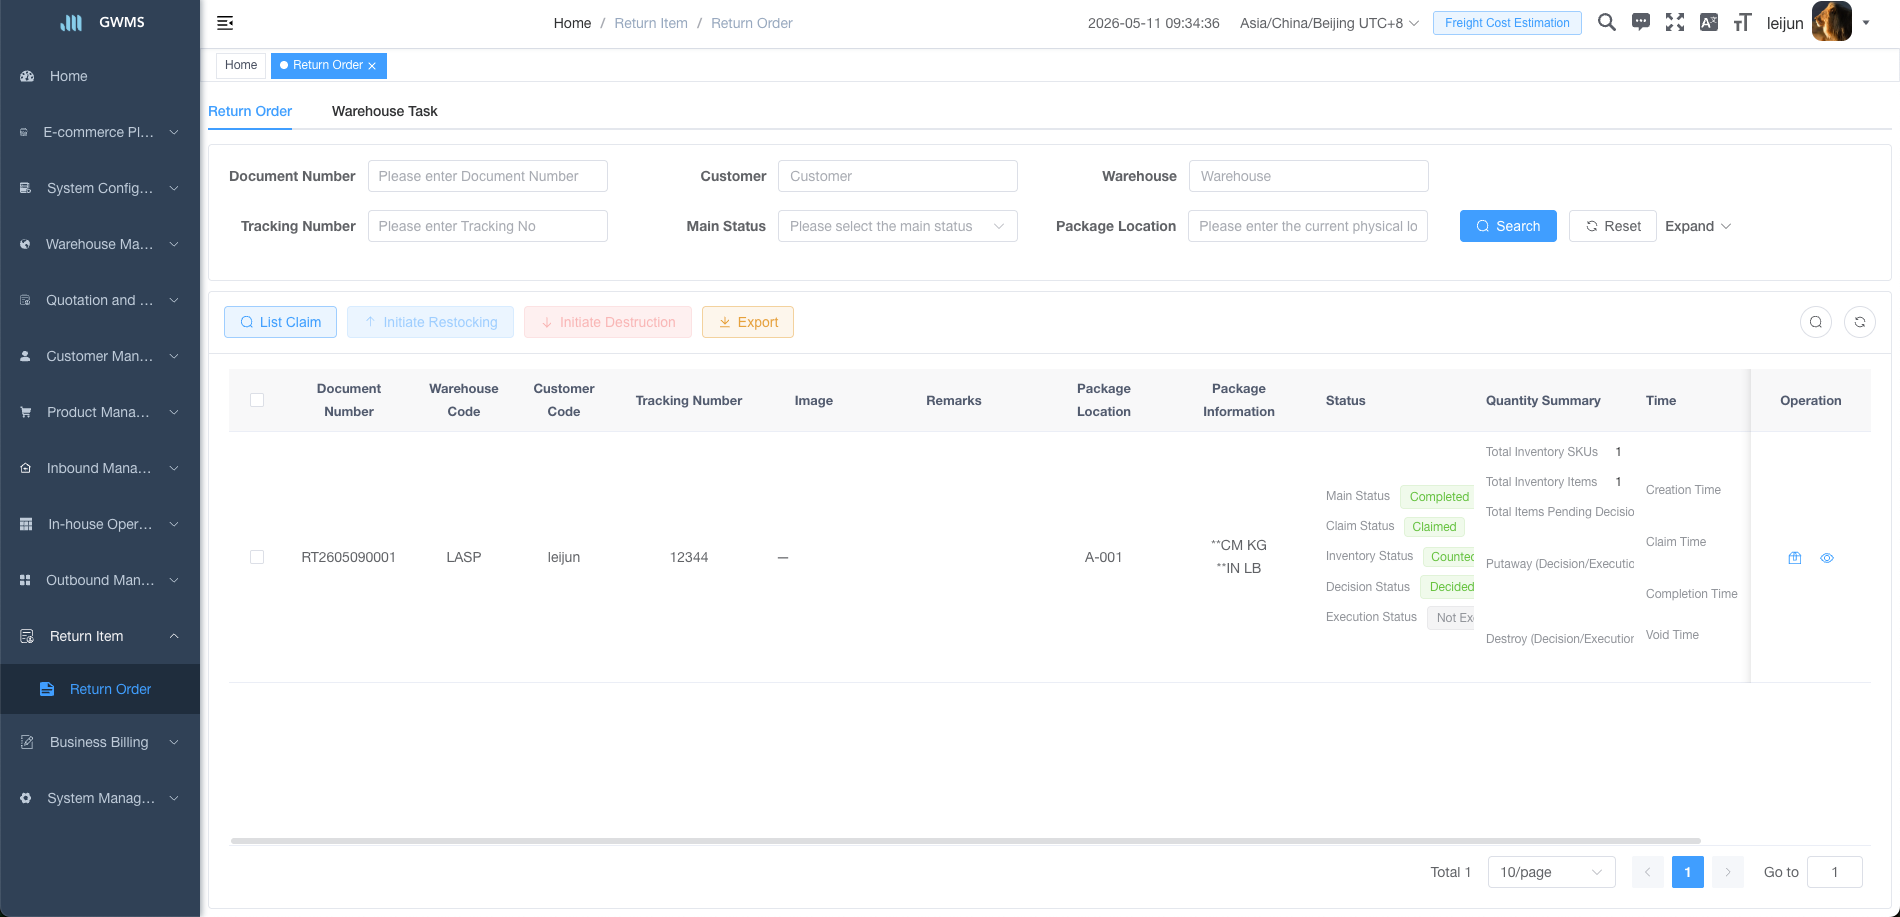Collapse the Return Item sidebar menu

(x=100, y=636)
